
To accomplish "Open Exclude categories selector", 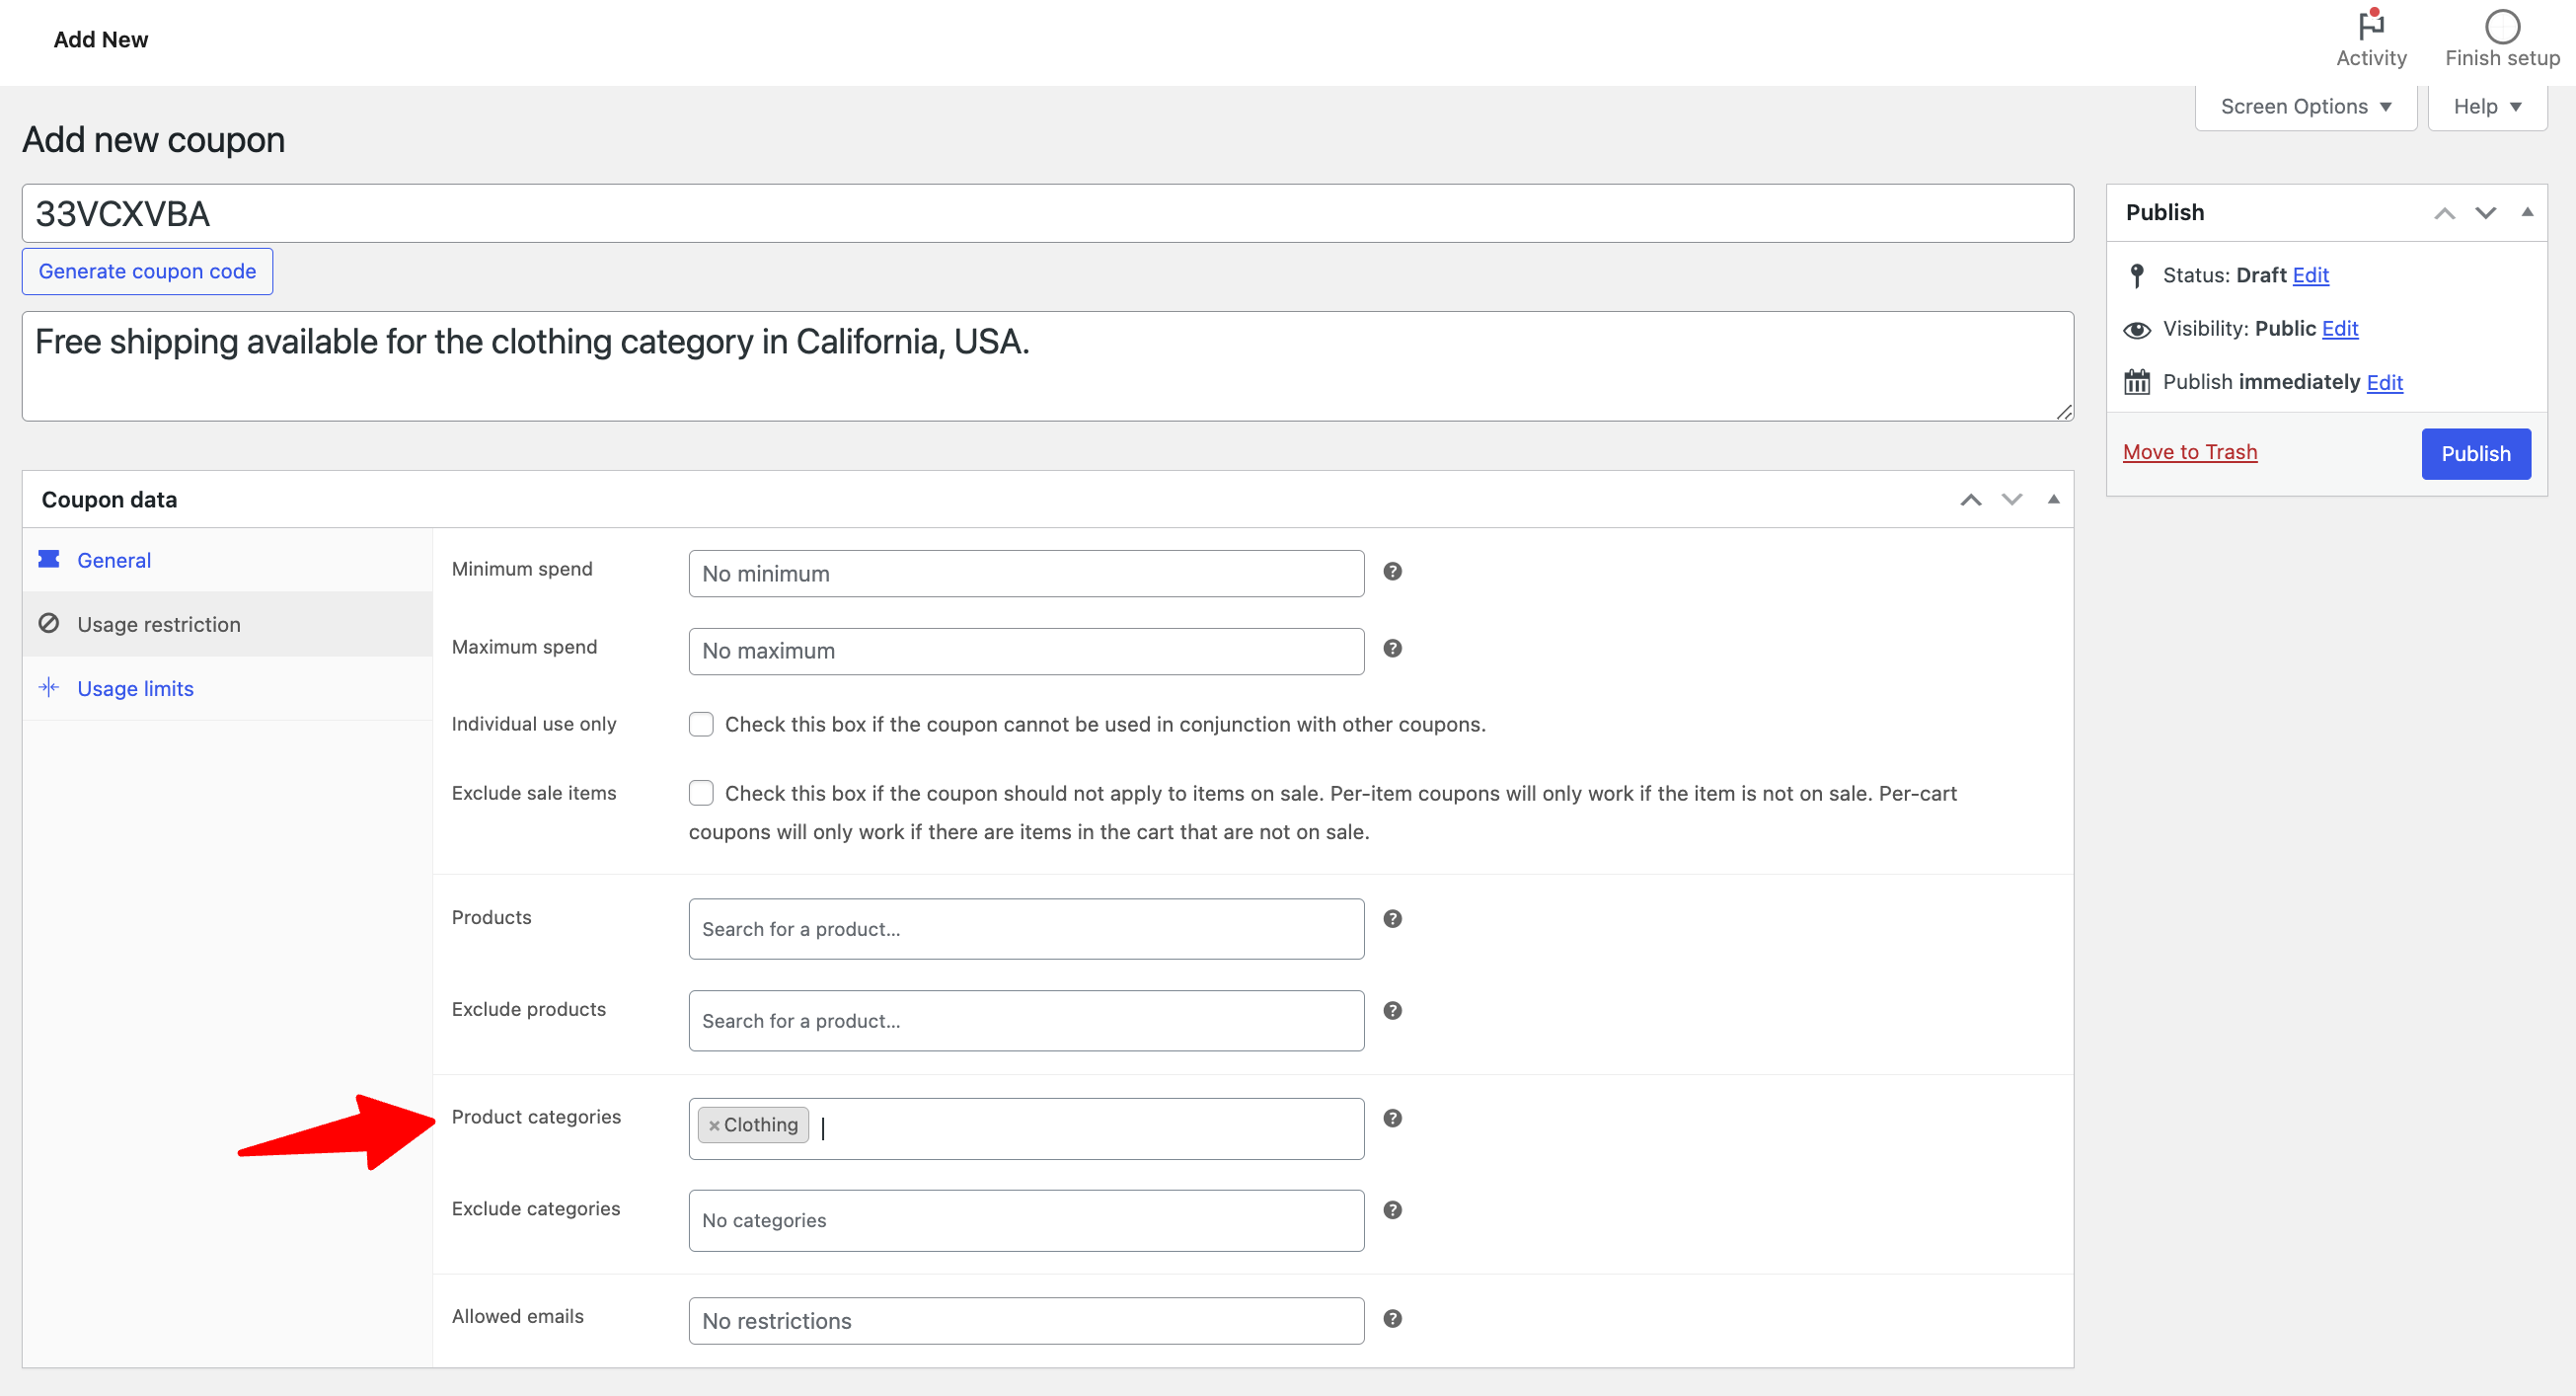I will click(x=1026, y=1221).
